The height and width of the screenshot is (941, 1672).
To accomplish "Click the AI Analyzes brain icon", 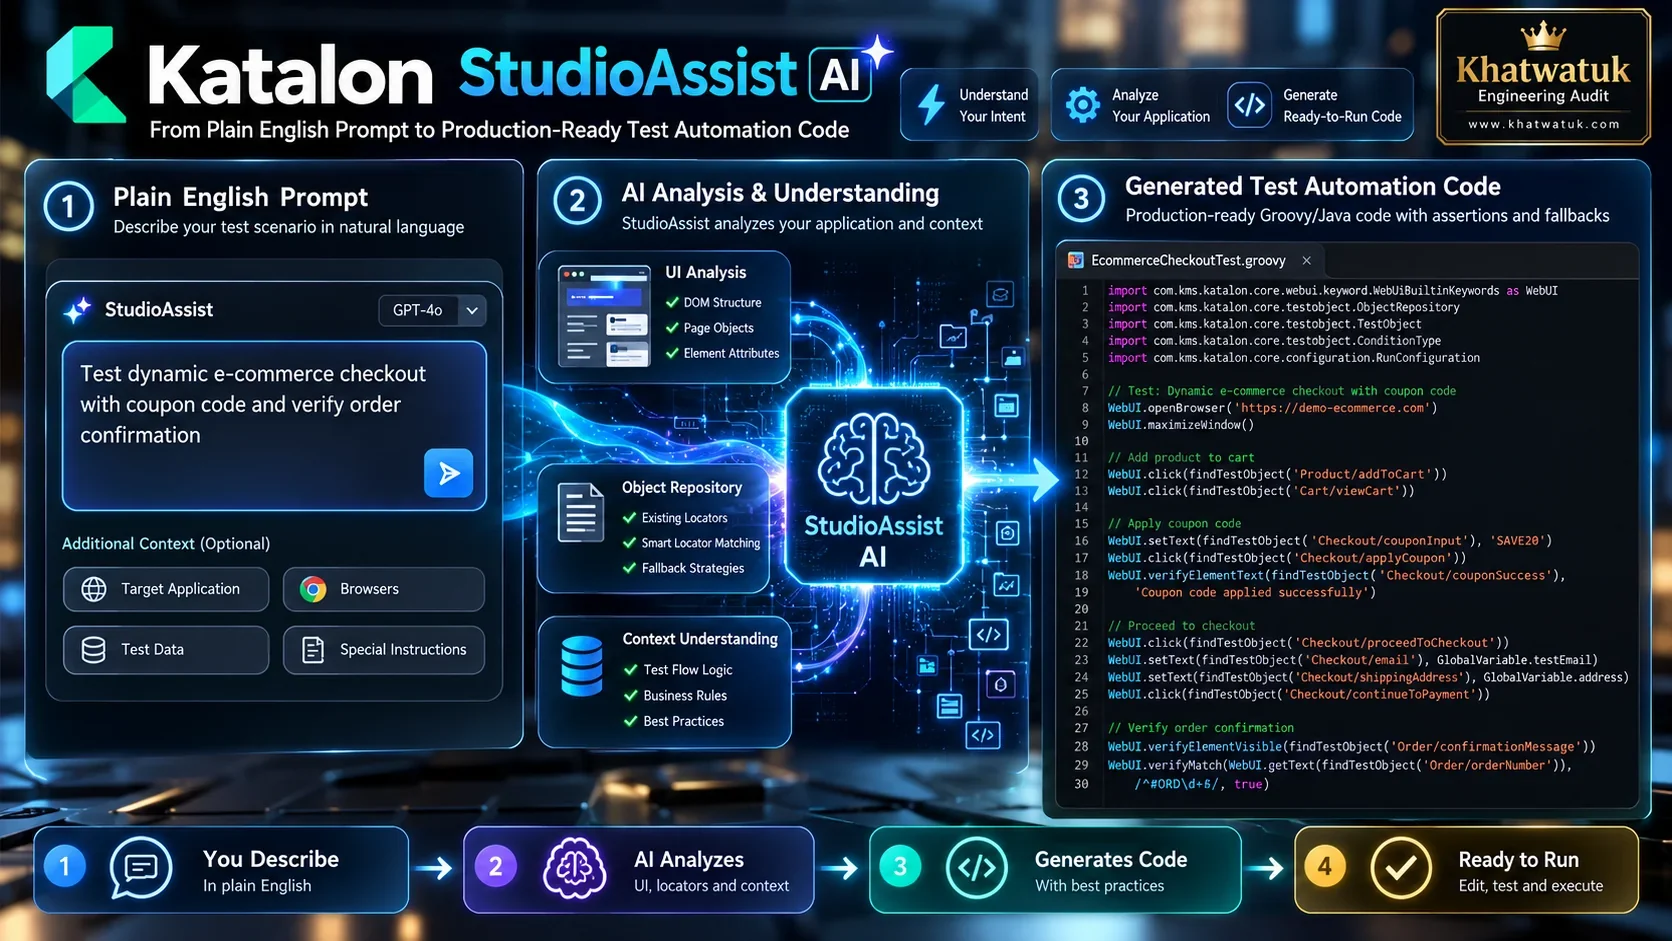I will pos(574,868).
